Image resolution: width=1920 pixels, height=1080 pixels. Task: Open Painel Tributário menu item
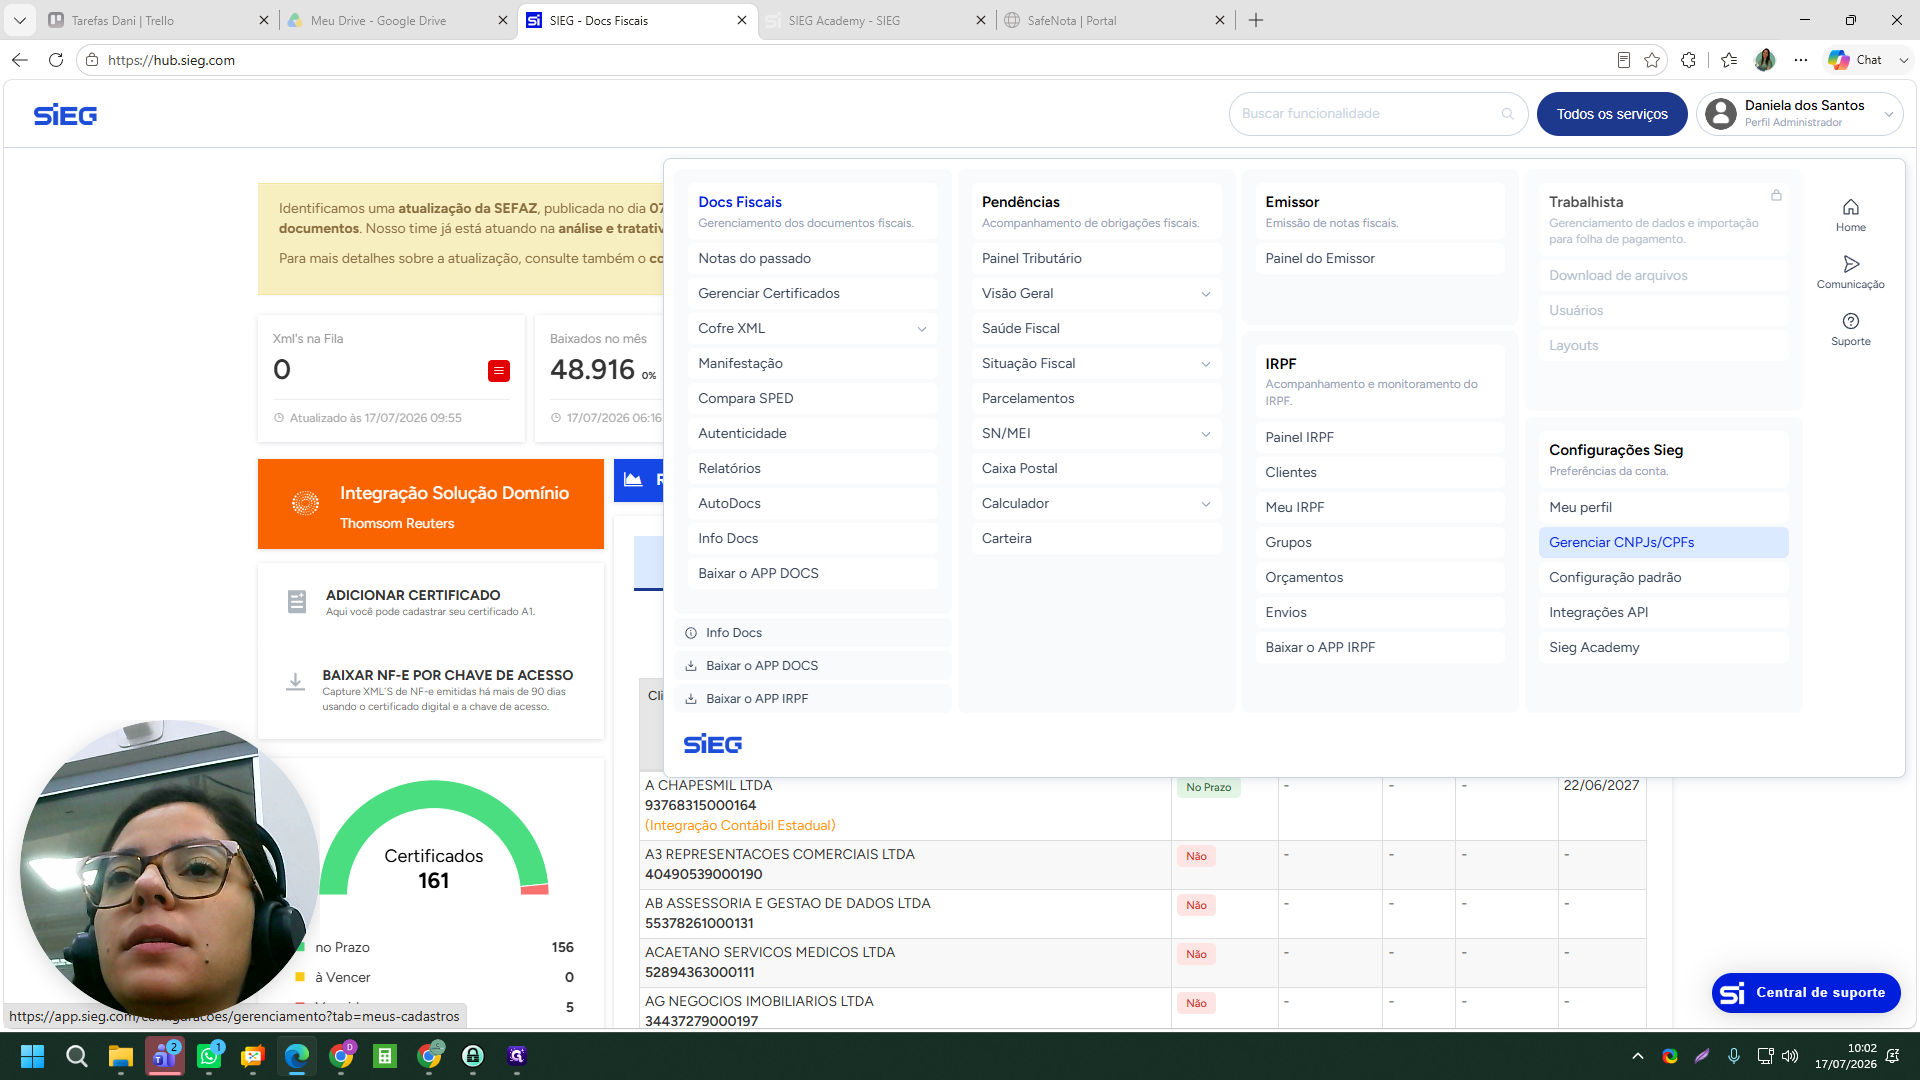(x=1096, y=259)
